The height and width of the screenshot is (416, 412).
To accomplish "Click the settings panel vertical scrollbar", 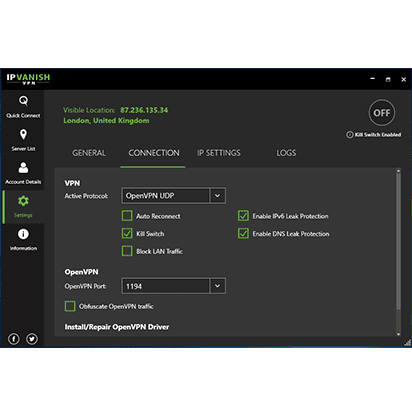I will [398, 242].
